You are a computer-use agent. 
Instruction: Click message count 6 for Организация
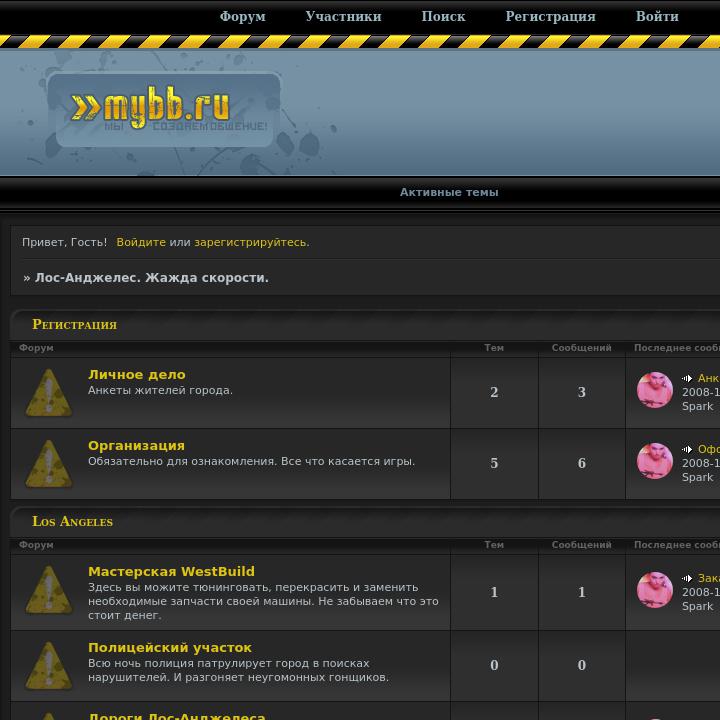coord(581,463)
